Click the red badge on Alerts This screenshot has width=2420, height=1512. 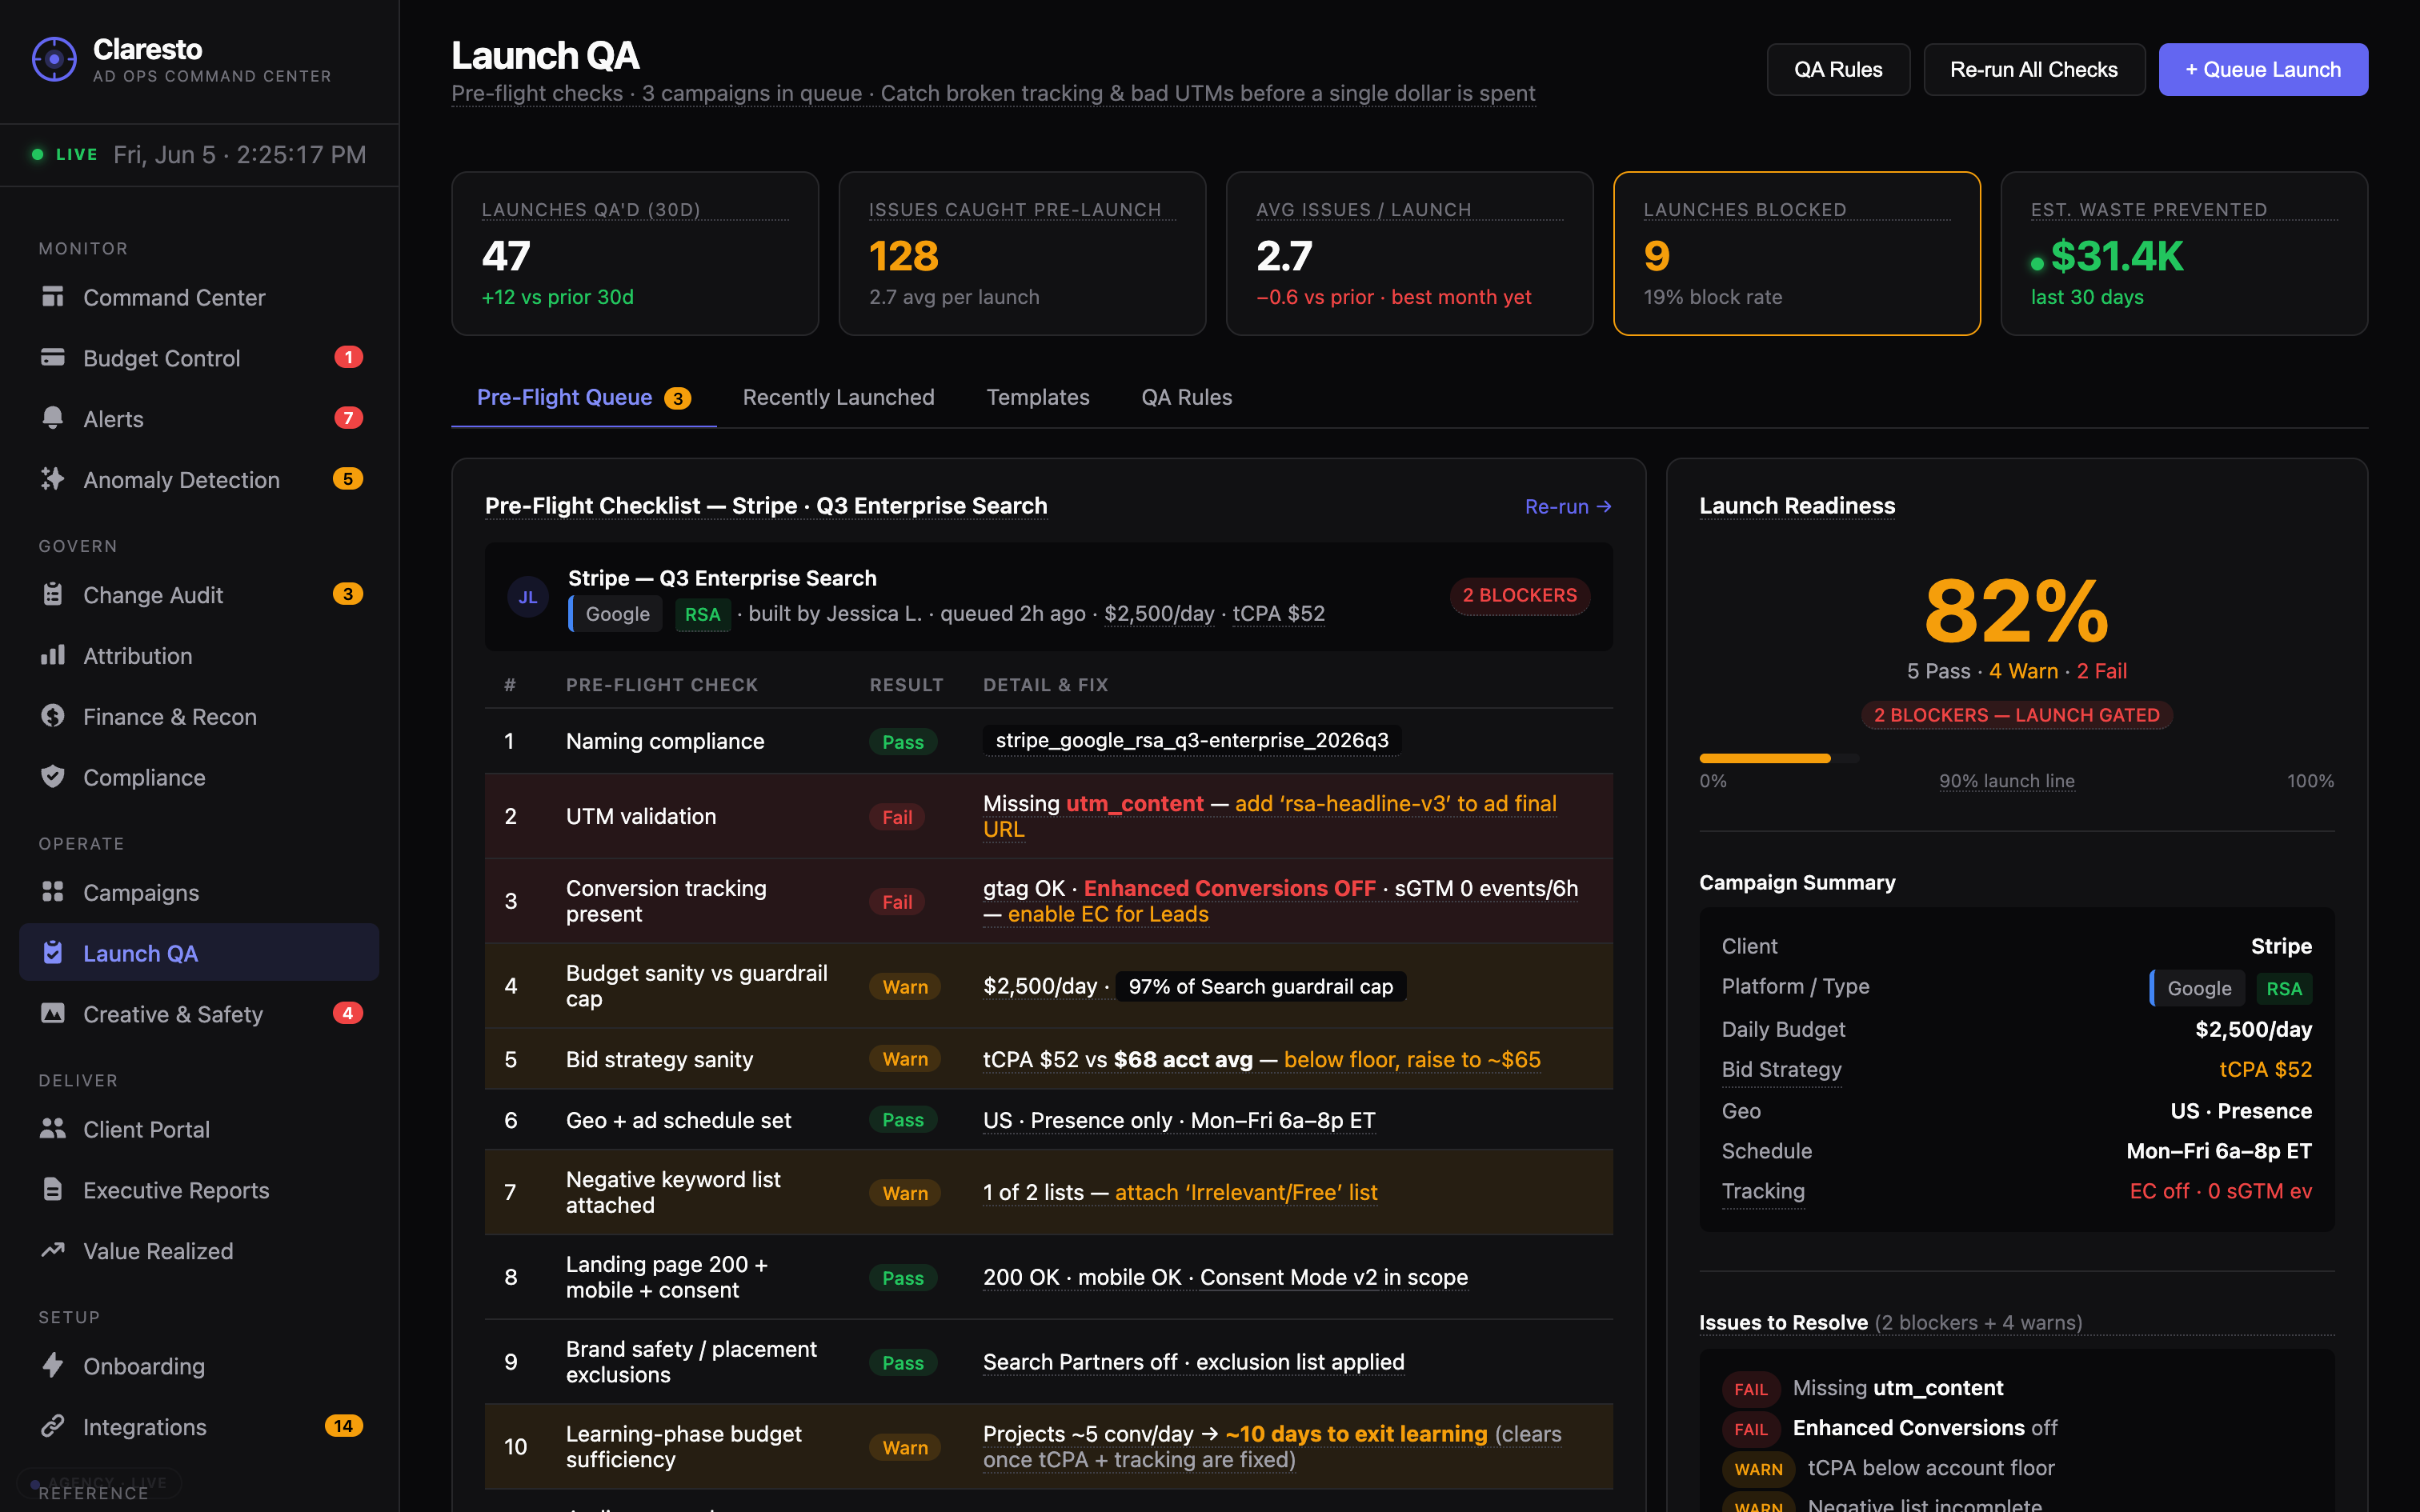(x=348, y=418)
